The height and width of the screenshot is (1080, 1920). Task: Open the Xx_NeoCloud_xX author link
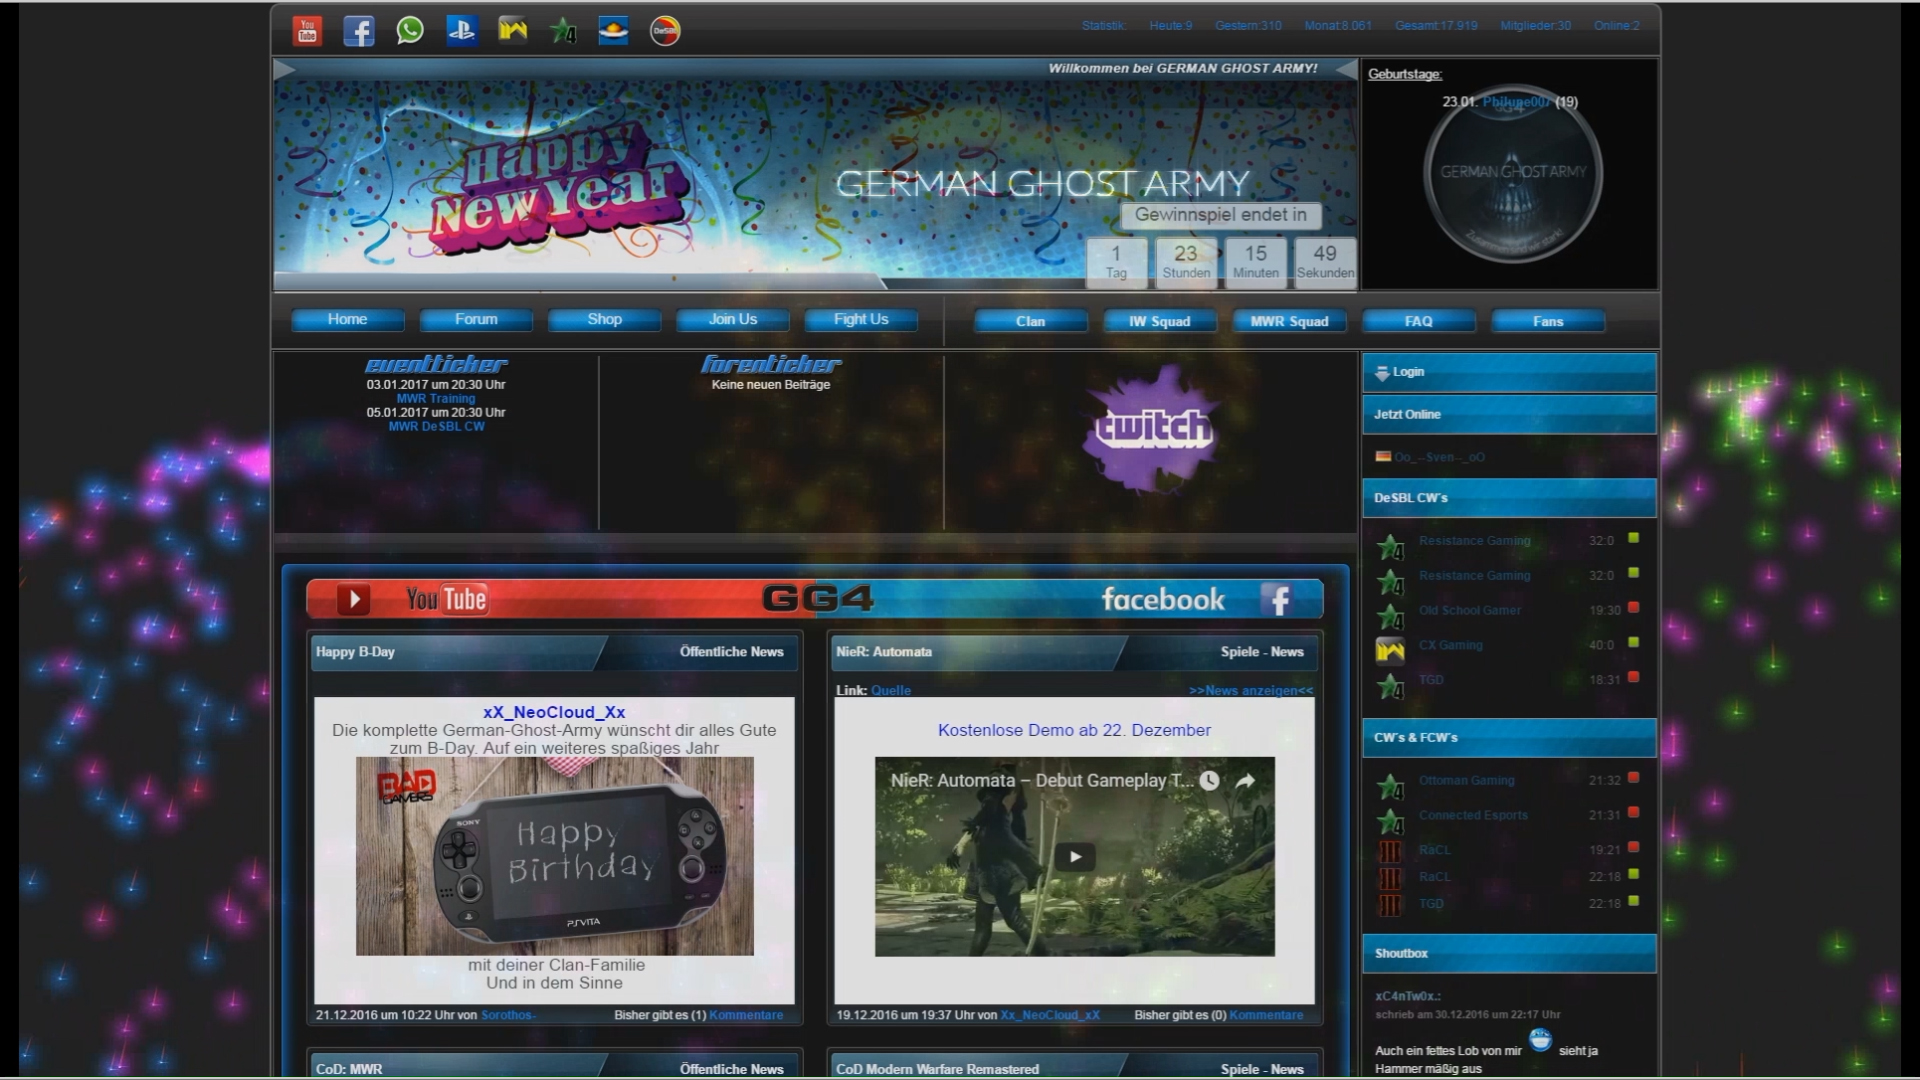1050,1015
